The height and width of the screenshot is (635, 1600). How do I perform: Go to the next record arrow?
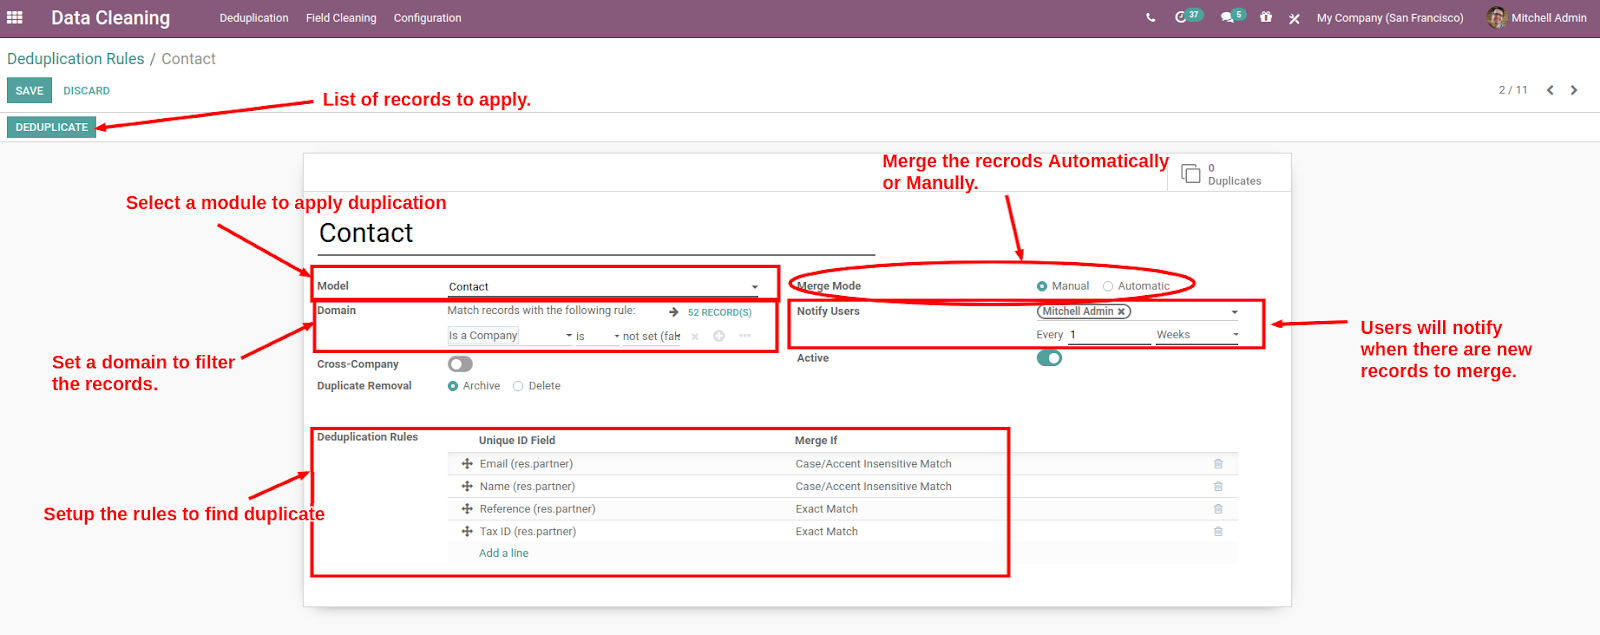(1574, 90)
